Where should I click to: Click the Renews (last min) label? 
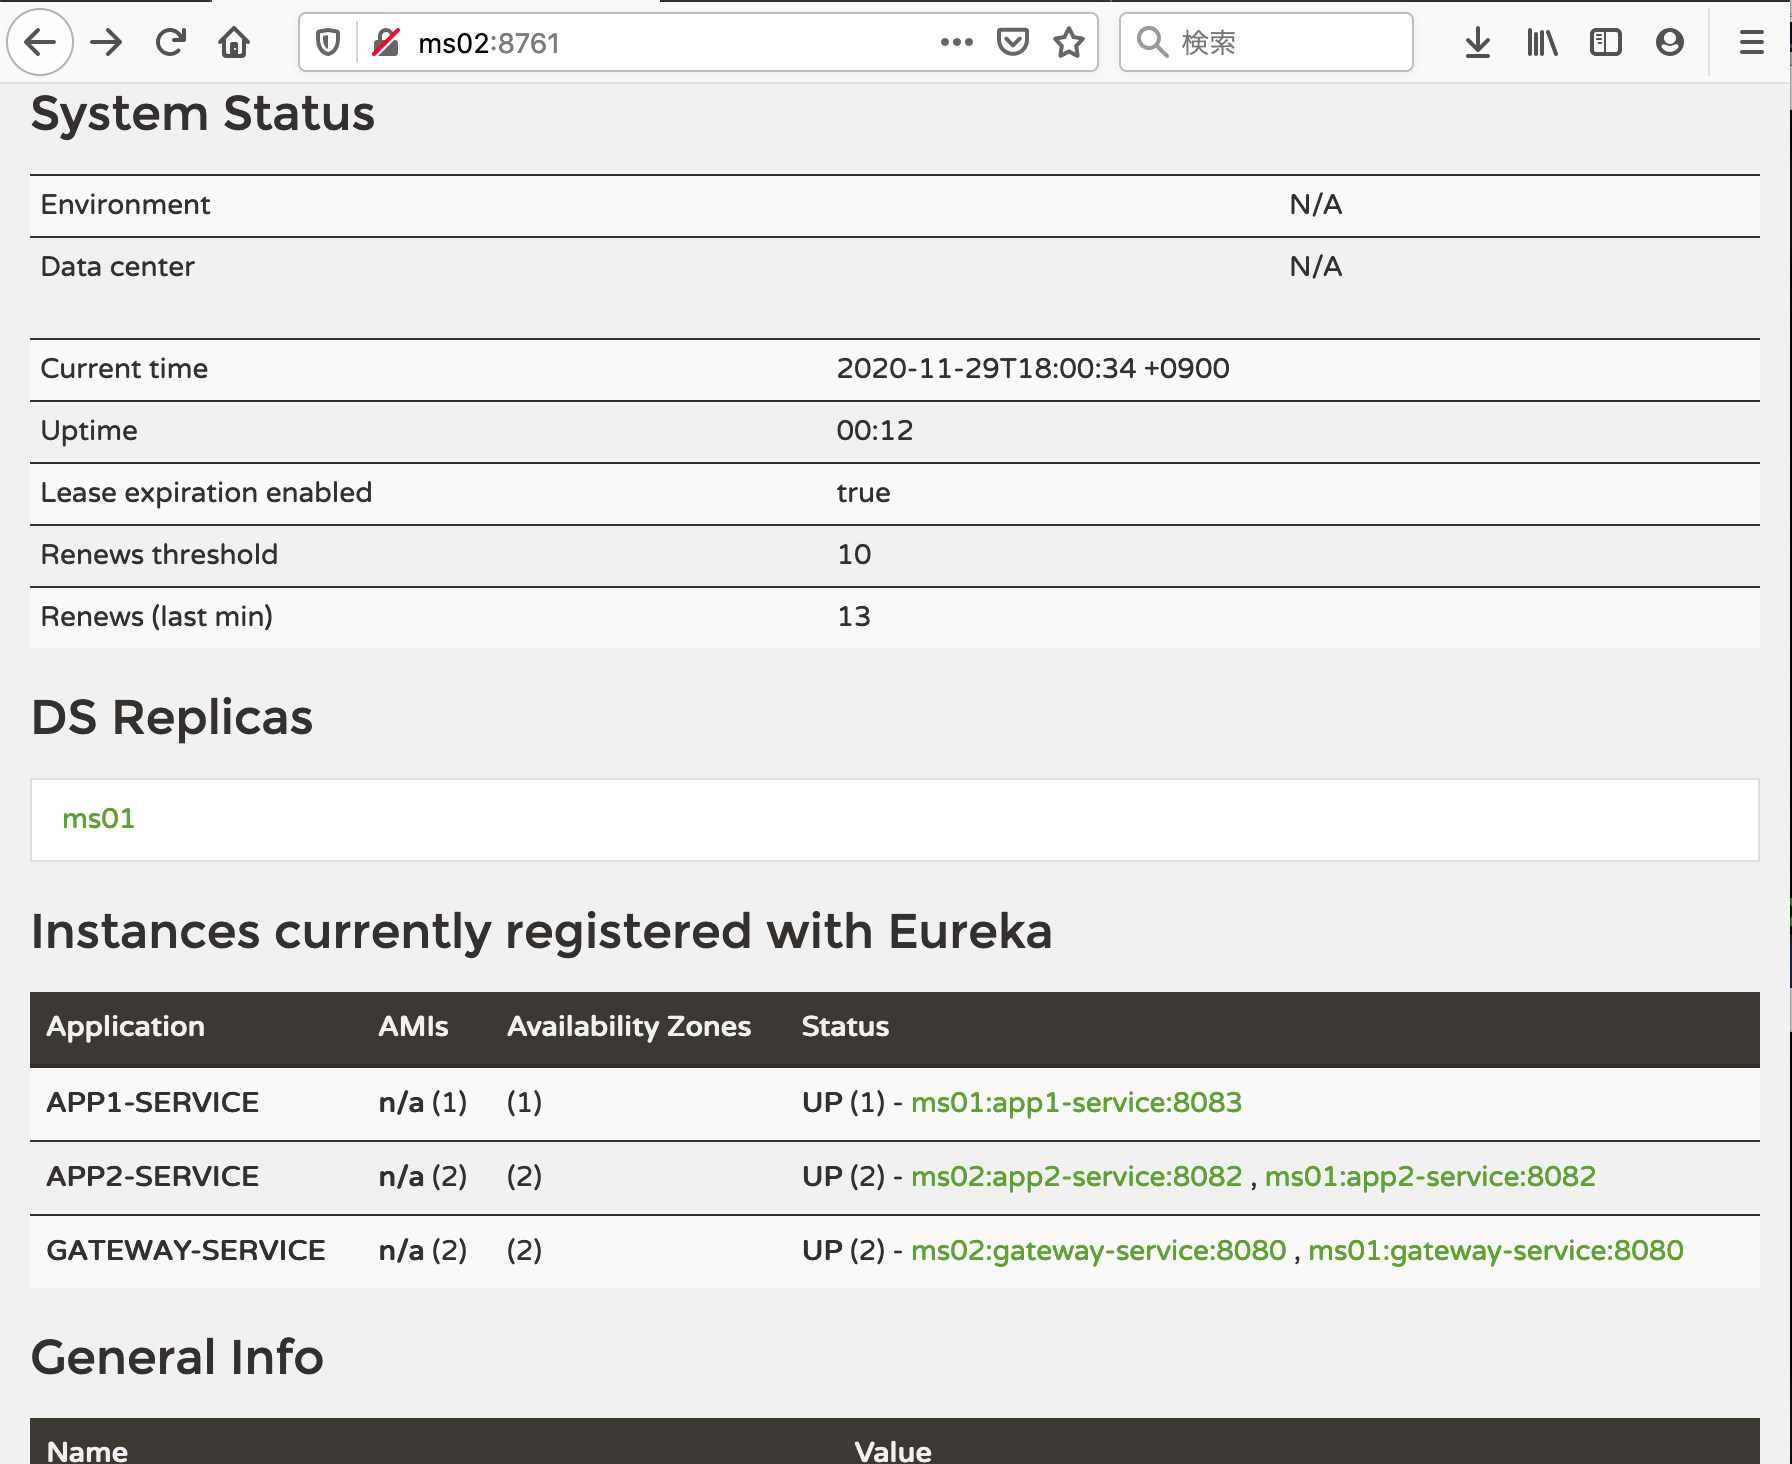(x=156, y=617)
